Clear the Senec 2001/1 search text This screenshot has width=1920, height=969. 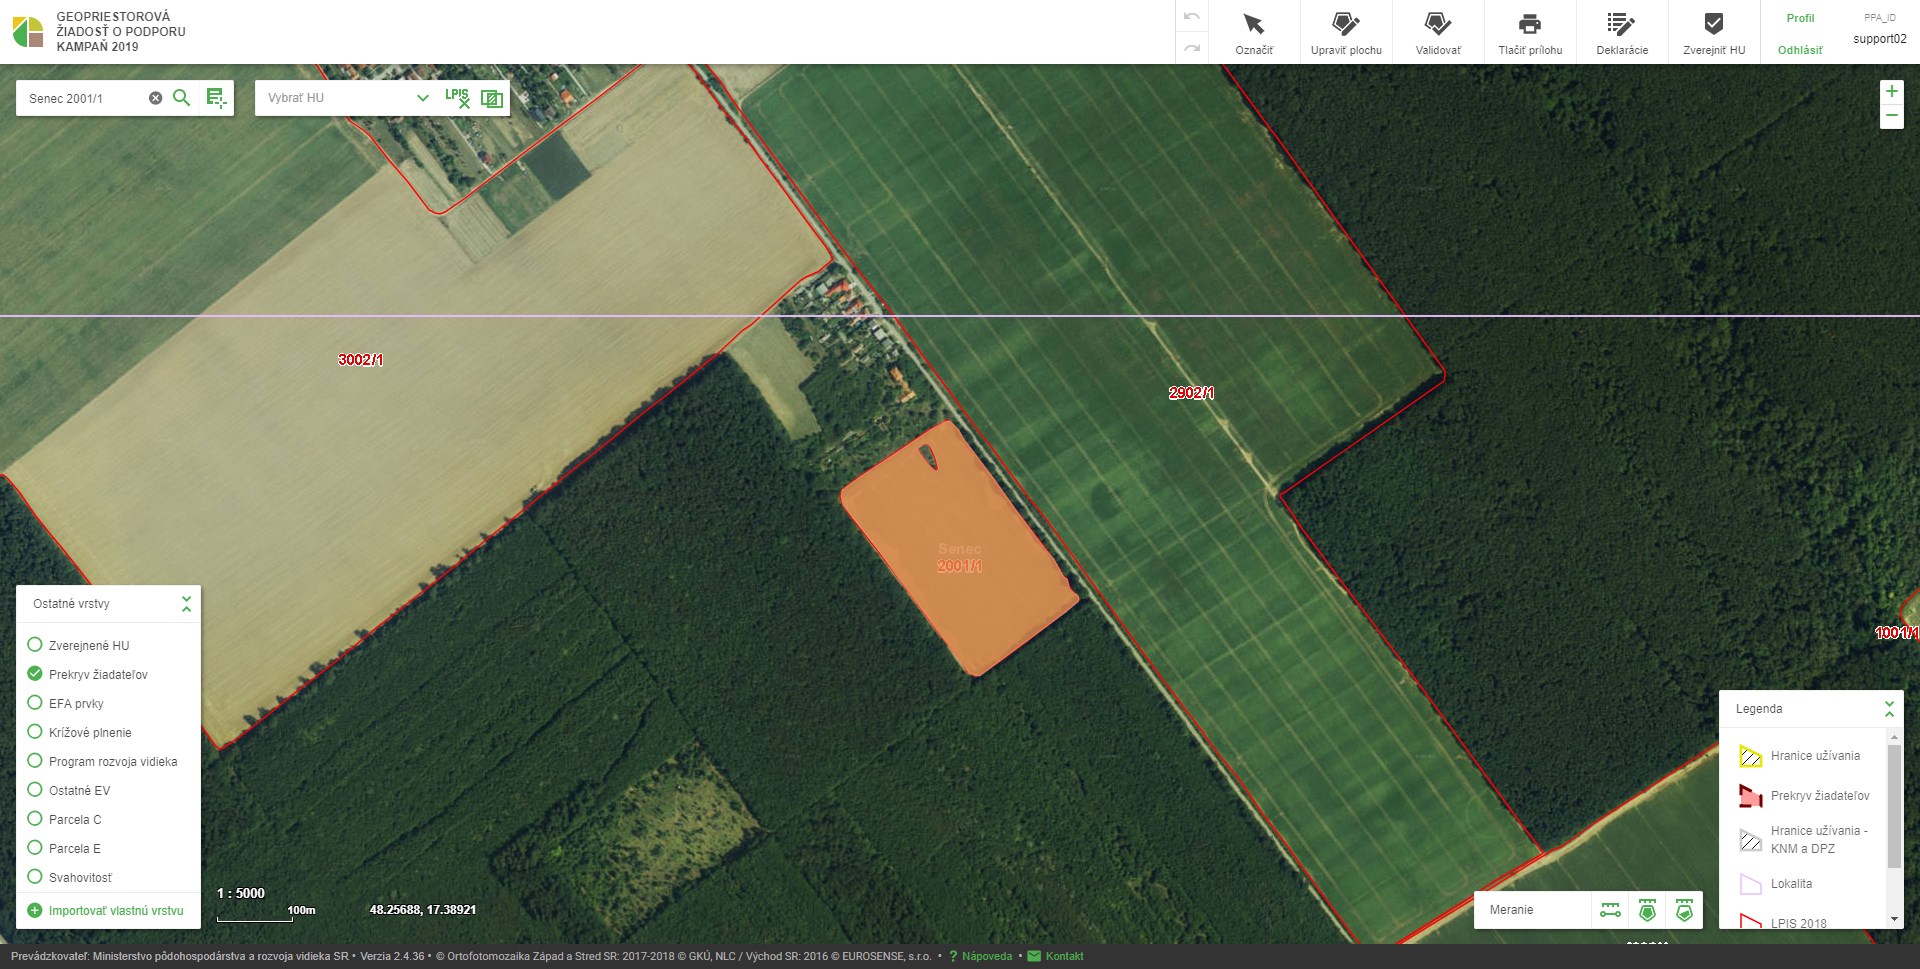pos(155,98)
